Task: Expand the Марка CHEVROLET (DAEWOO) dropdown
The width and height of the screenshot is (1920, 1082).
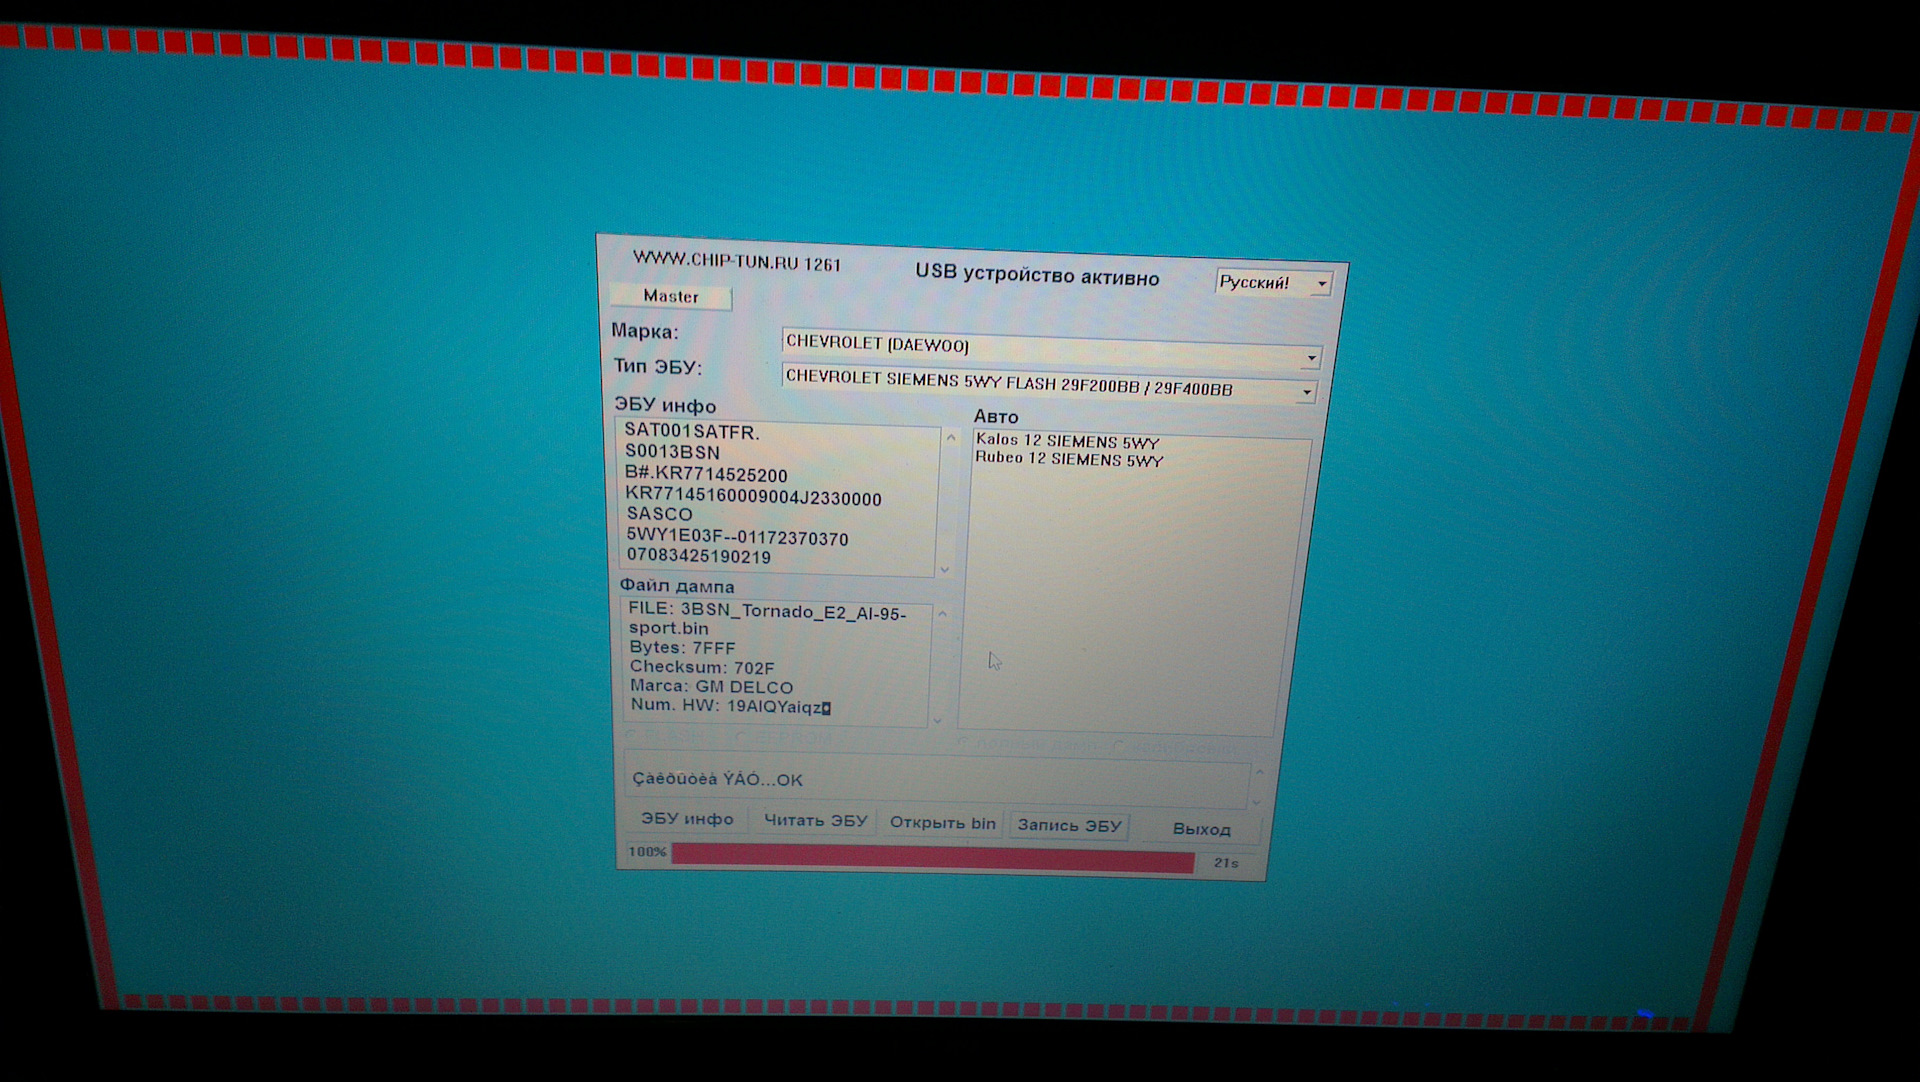Action: coord(1311,357)
